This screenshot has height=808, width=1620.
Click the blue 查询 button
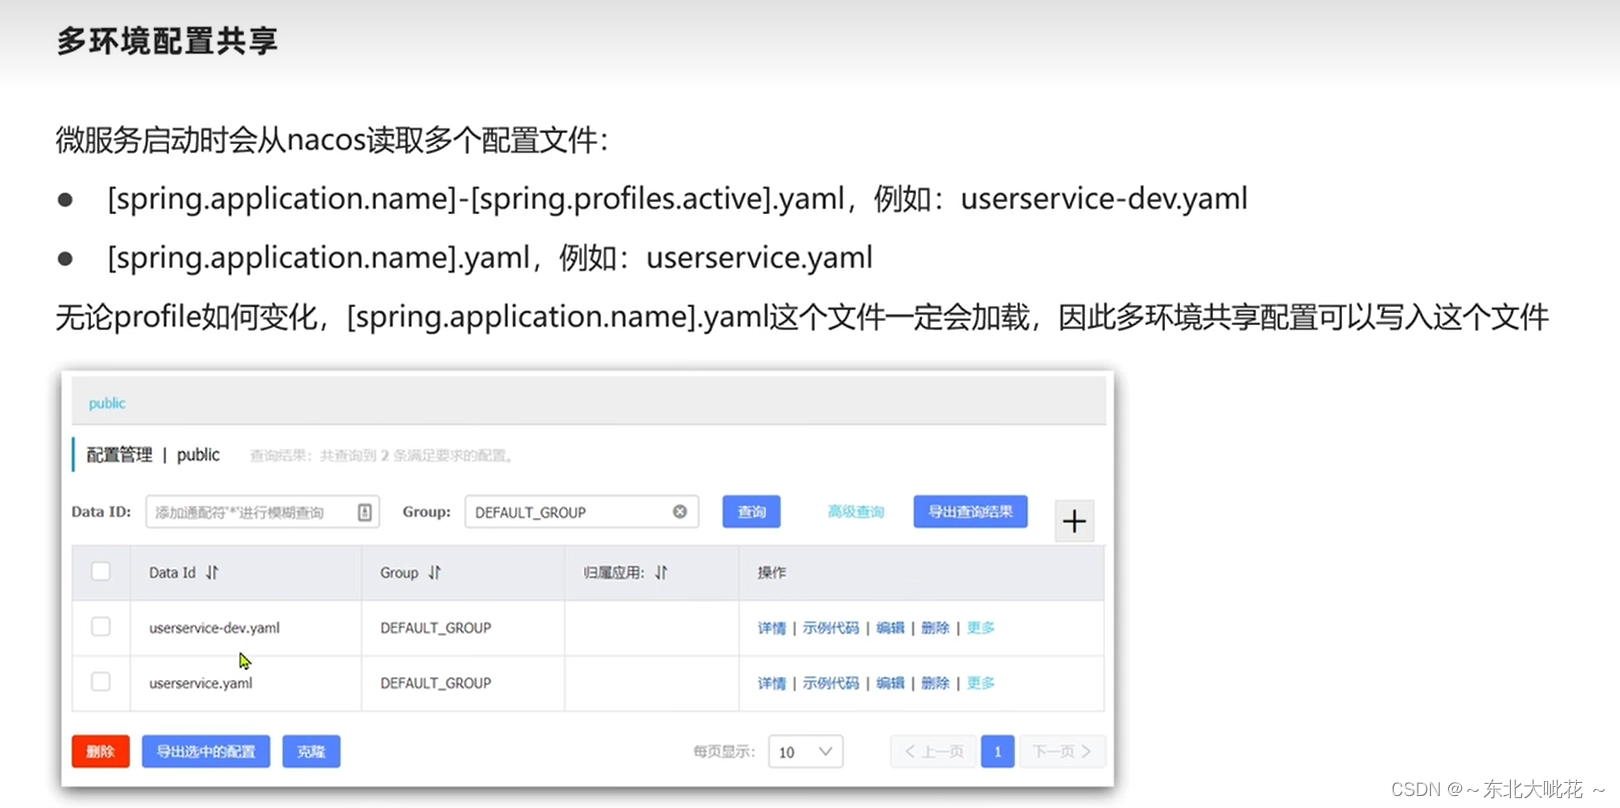click(752, 512)
